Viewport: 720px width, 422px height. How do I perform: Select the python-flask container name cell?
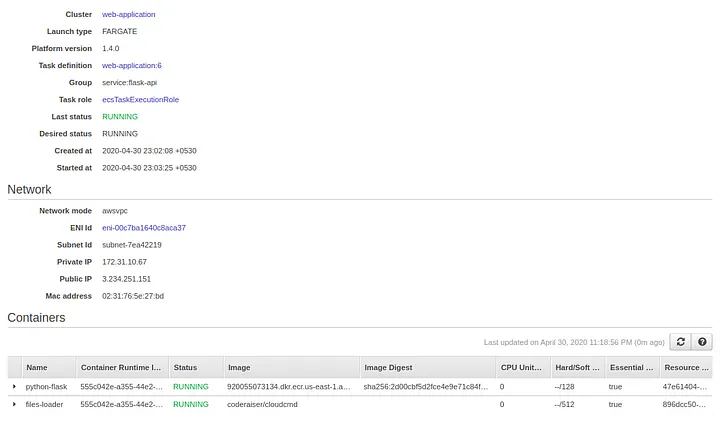(x=45, y=386)
